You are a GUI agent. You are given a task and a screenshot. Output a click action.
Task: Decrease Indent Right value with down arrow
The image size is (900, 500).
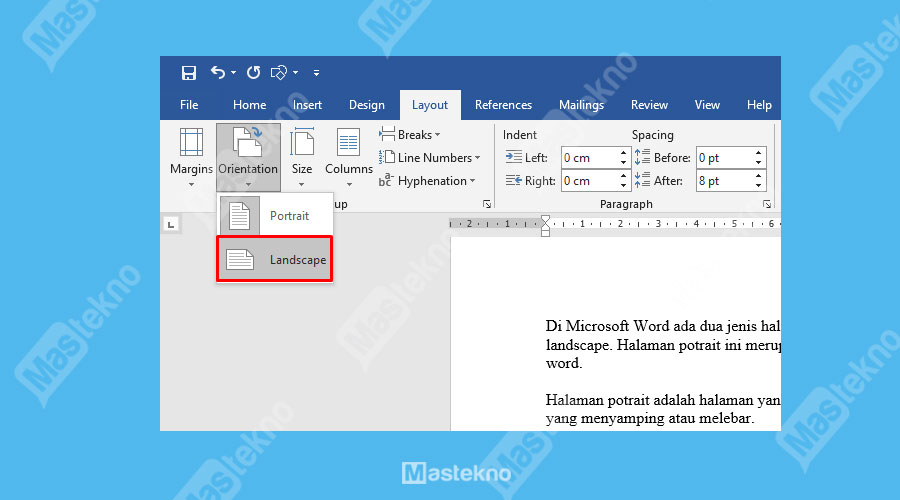coord(623,186)
